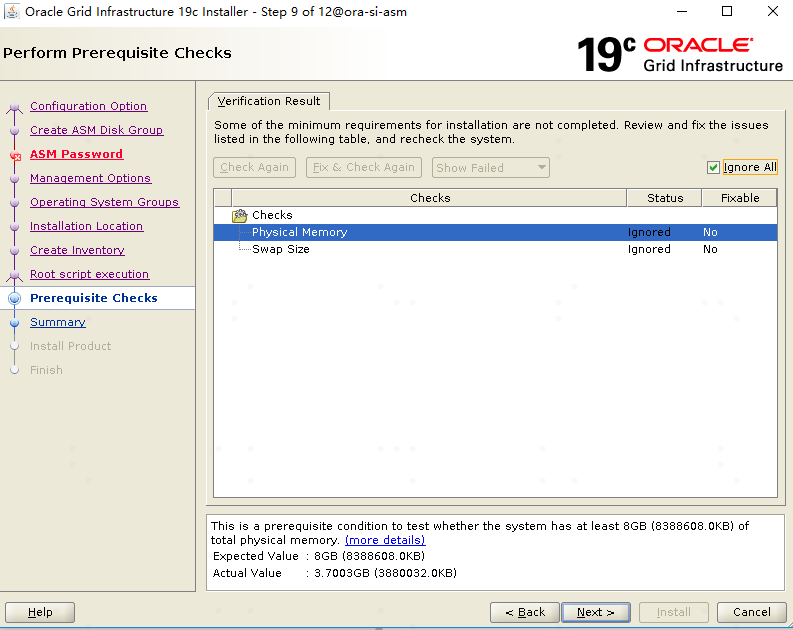Screen dimensions: 793x630
Task: Click the Expected Value 8GB text
Action: coord(369,556)
